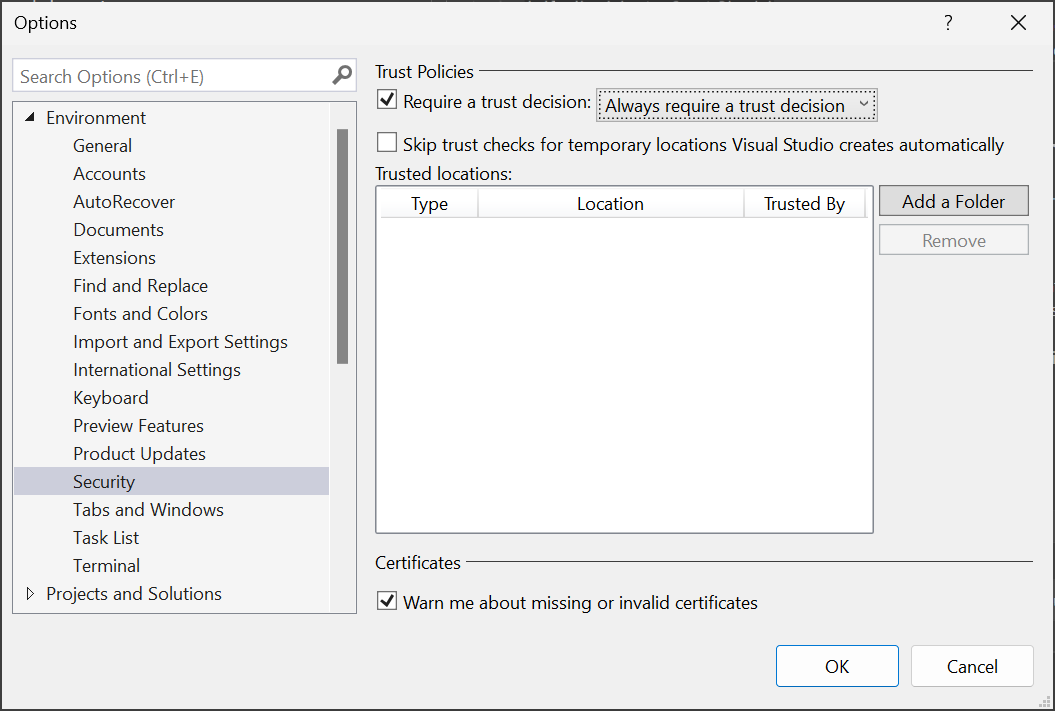This screenshot has width=1055, height=711.
Task: Open the trust decision dropdown
Action: click(x=863, y=104)
